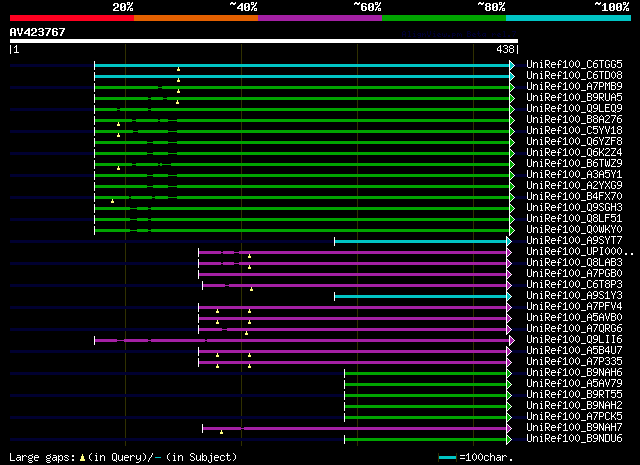Screen dimensions: 640x465
Task: Select the truncated label UniRef100_UPI000..
Action: 580,252
